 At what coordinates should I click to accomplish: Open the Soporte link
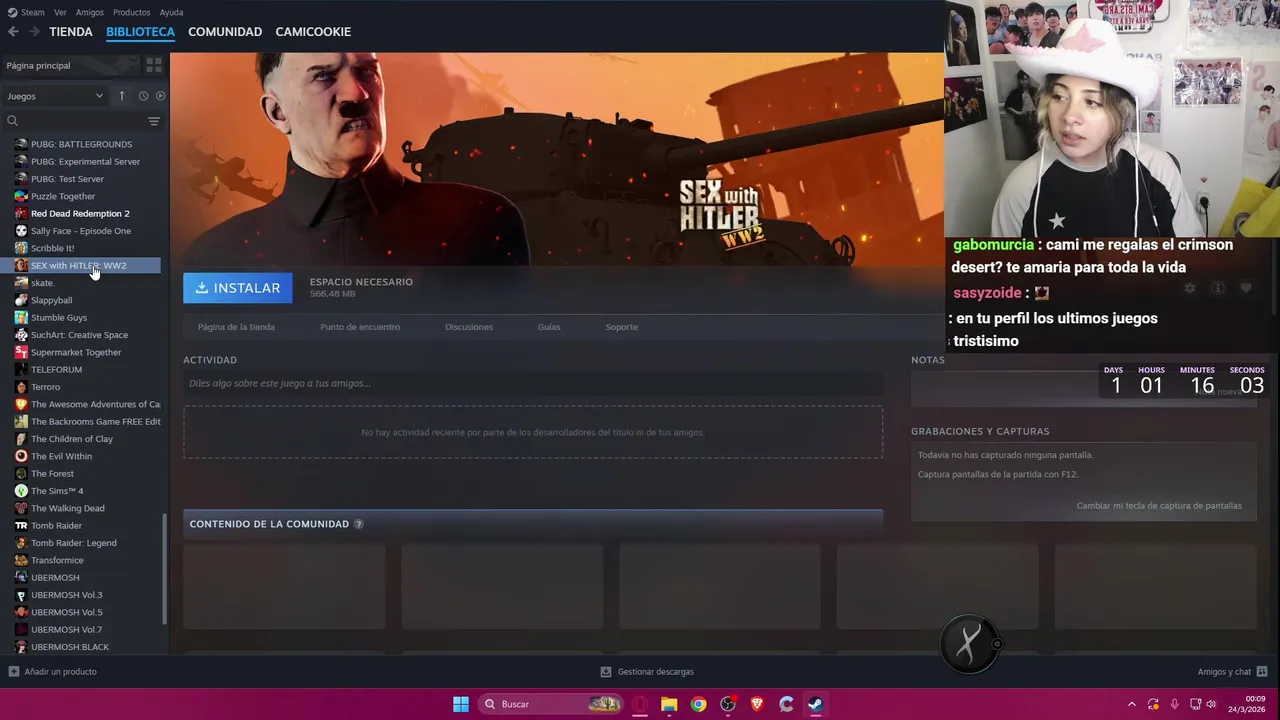pos(621,327)
